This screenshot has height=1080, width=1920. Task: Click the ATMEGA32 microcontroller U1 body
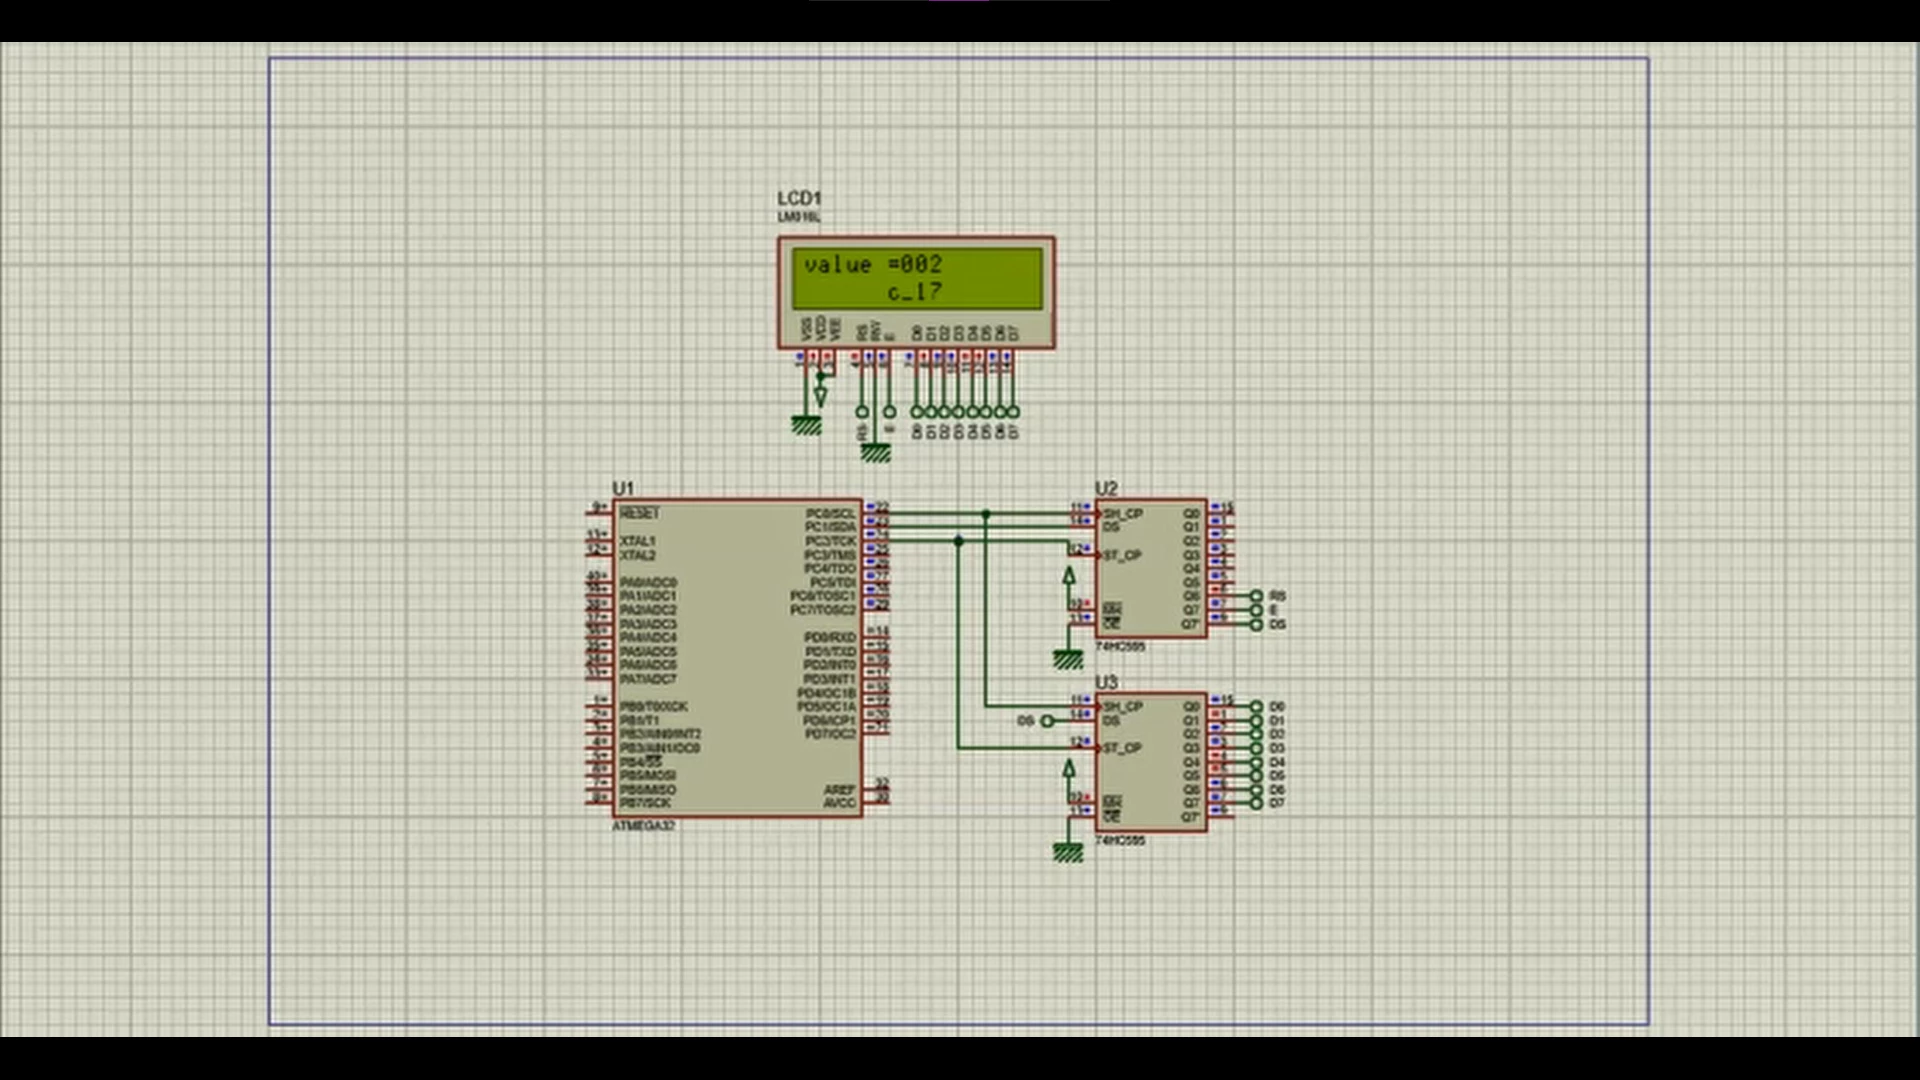click(x=735, y=660)
